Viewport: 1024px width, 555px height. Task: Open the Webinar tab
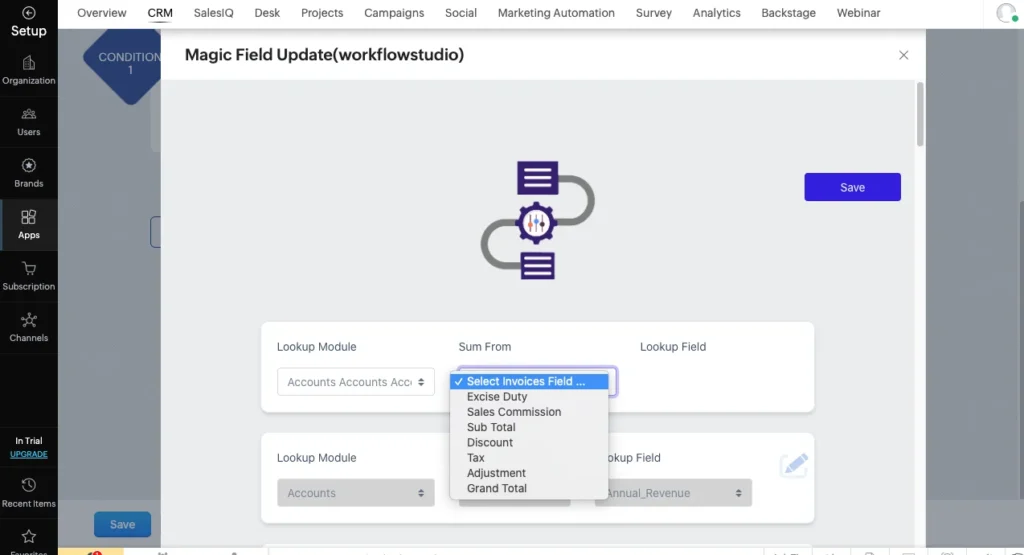click(x=858, y=13)
